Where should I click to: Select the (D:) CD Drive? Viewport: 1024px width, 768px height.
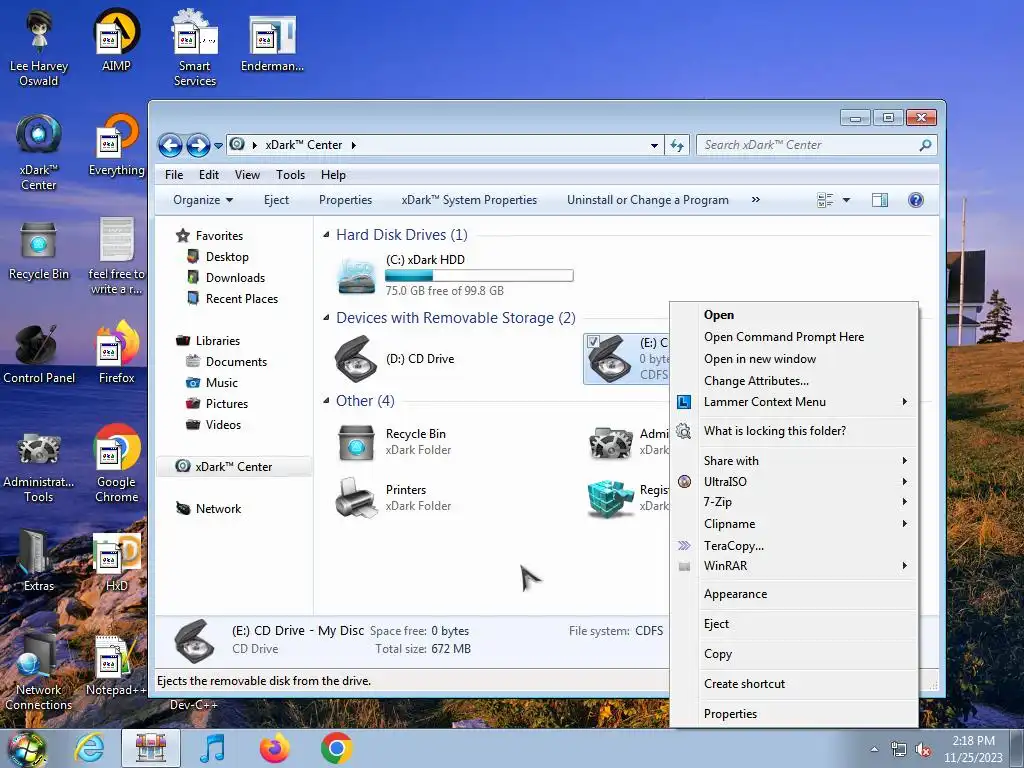click(x=394, y=359)
